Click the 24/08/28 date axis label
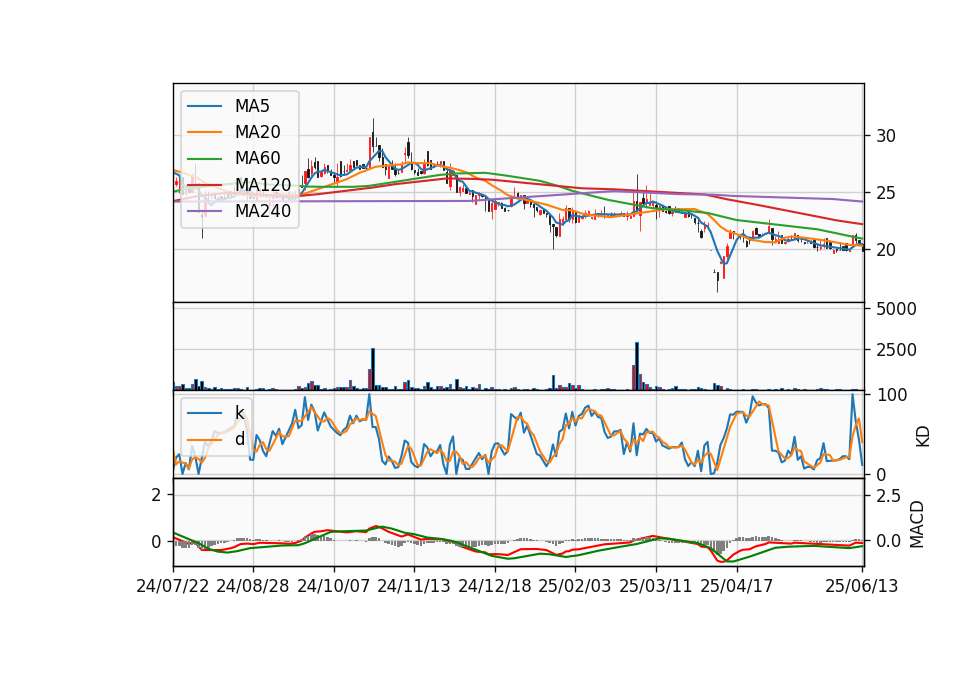The image size is (960, 690). [253, 586]
